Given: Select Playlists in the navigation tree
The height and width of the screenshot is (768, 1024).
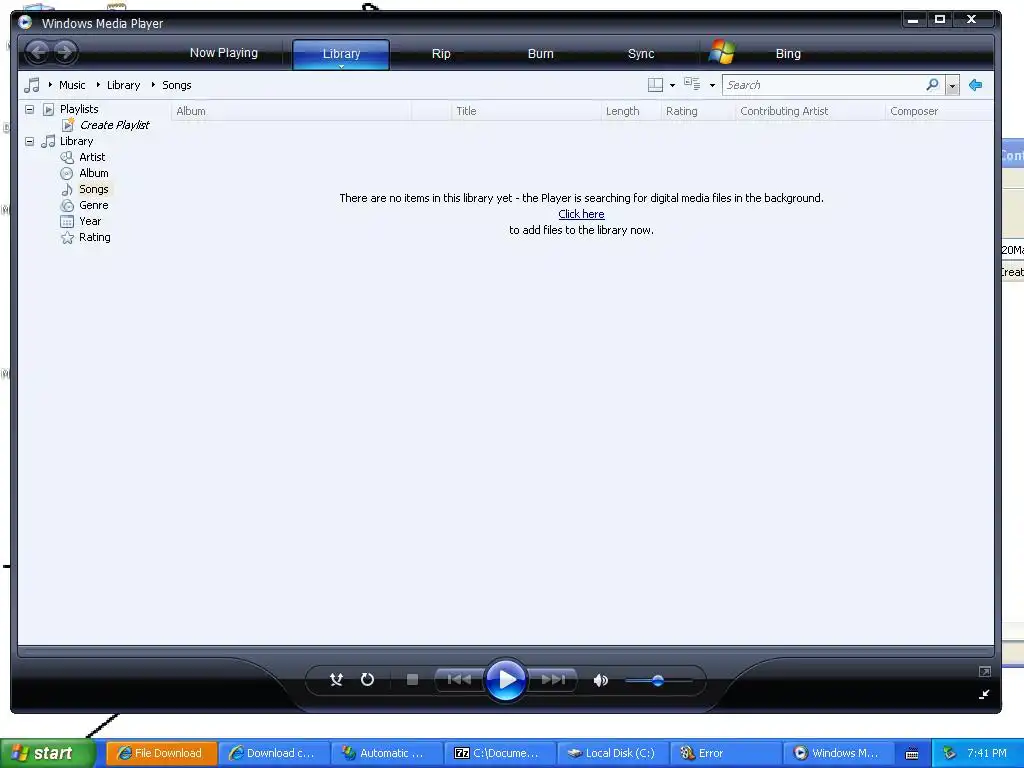Looking at the screenshot, I should pos(79,109).
